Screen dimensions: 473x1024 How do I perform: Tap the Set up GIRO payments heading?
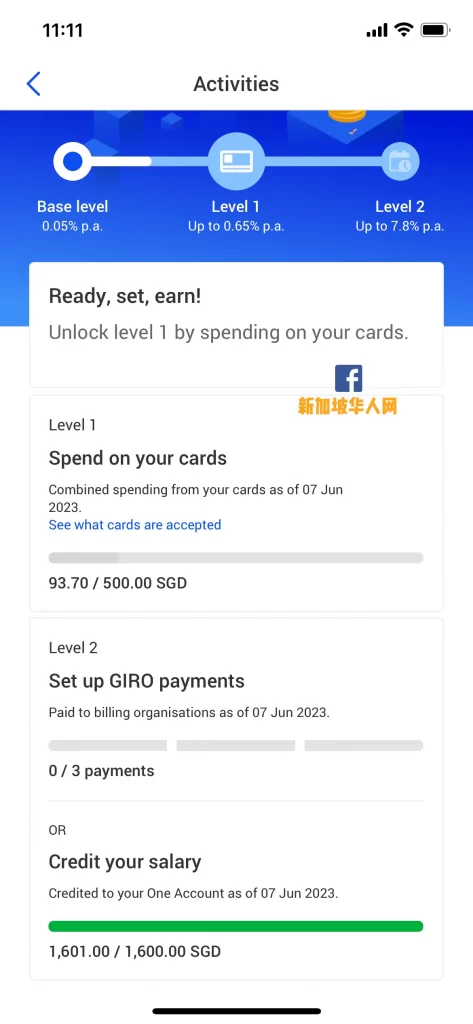pos(147,681)
